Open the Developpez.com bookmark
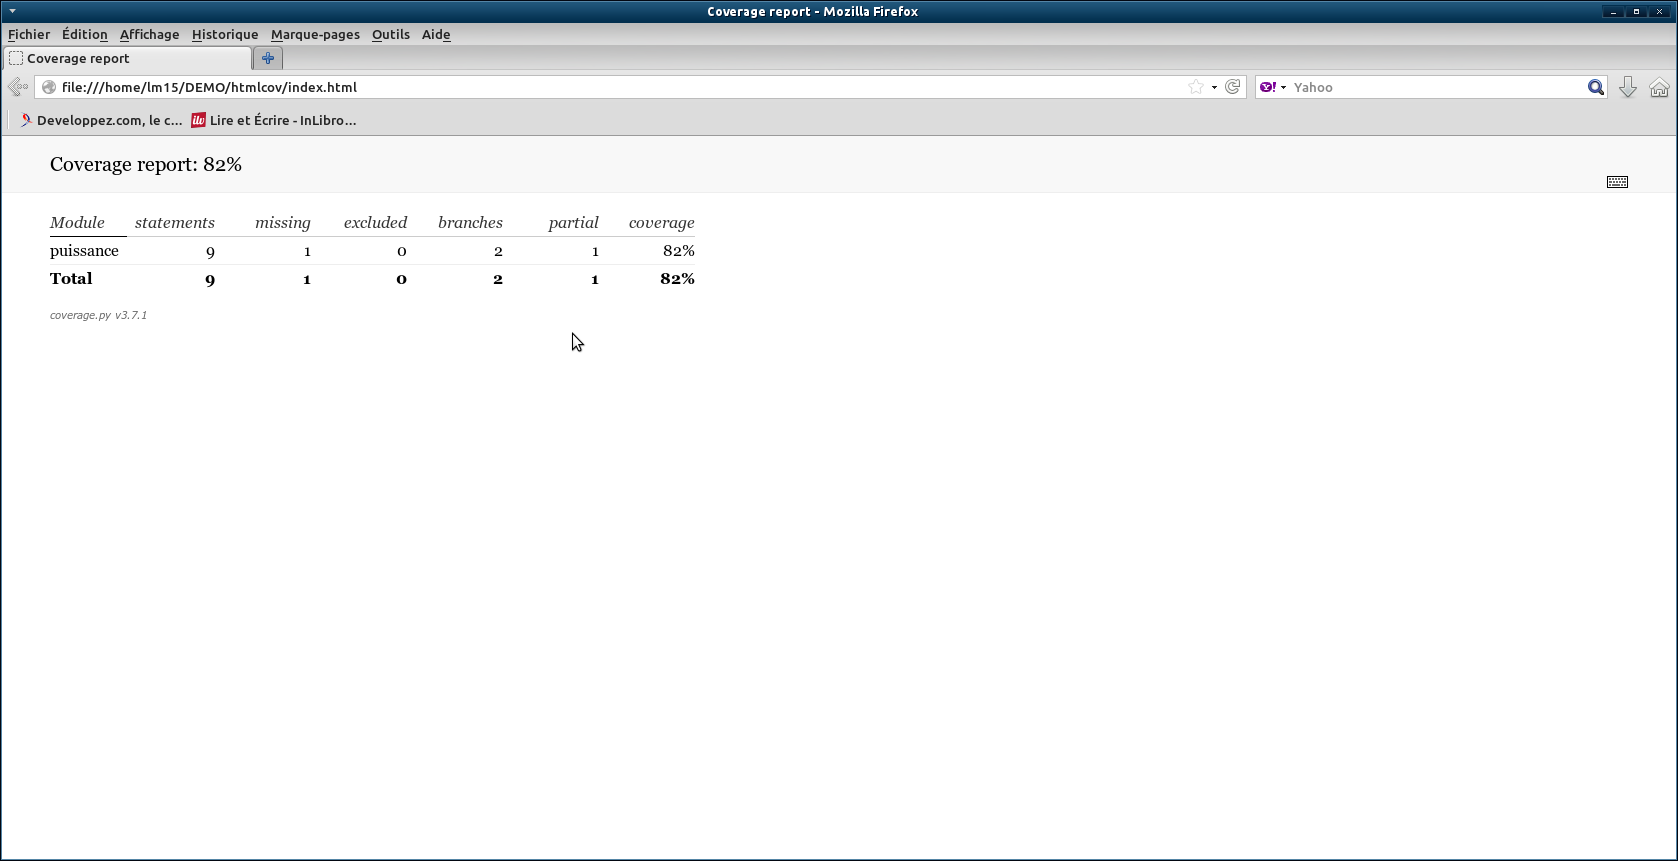Image resolution: width=1678 pixels, height=861 pixels. [100, 120]
